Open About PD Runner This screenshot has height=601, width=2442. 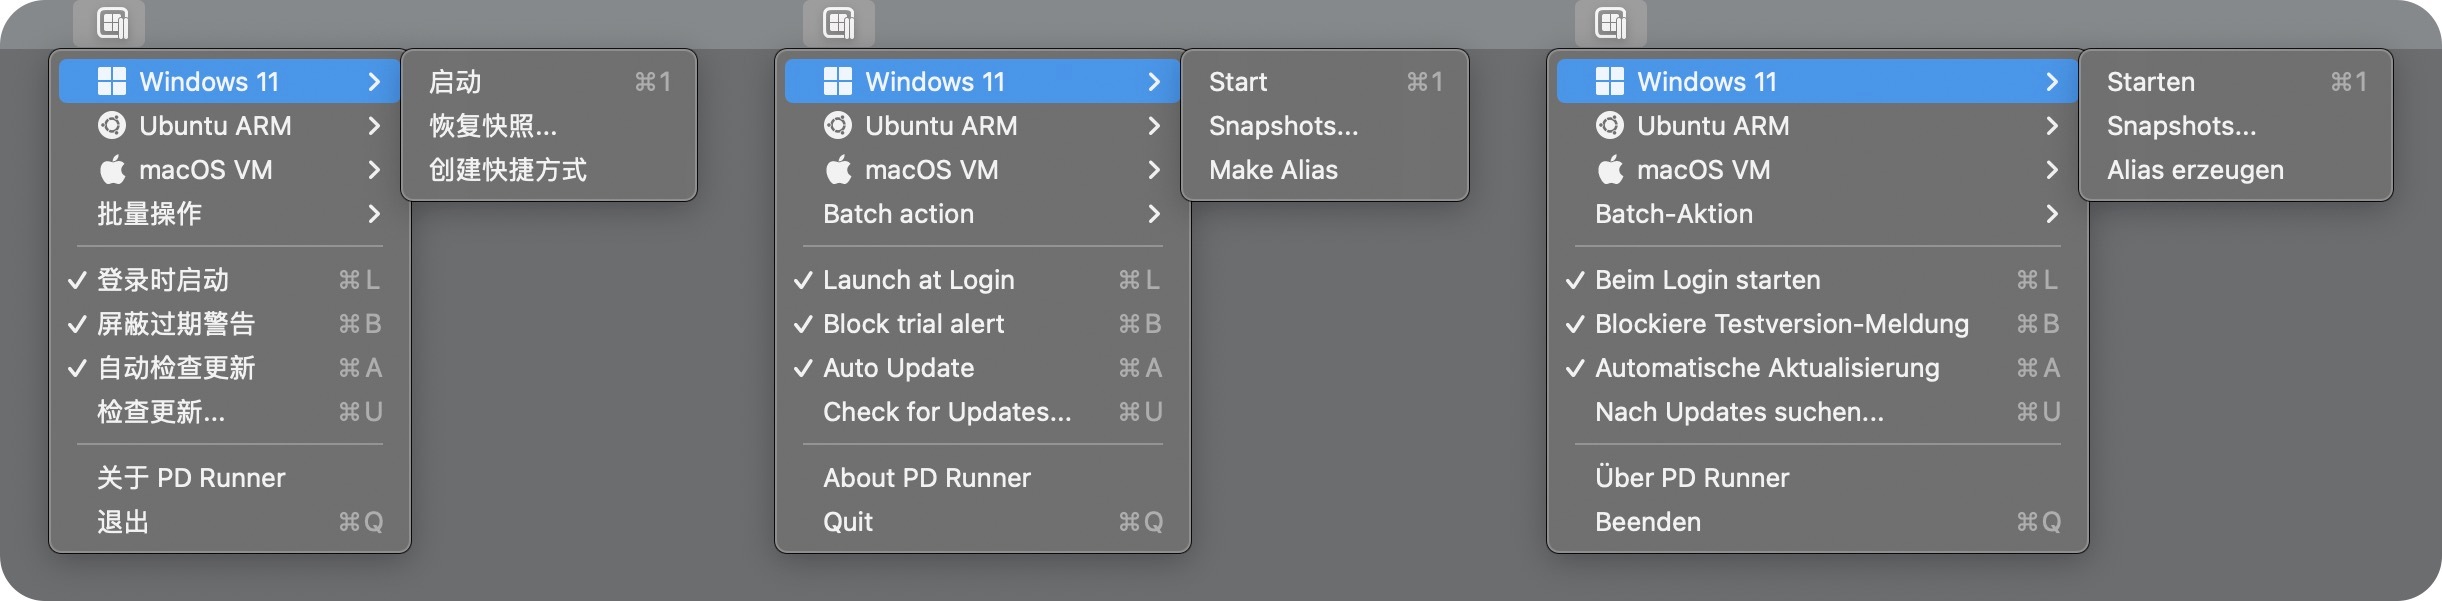pos(926,478)
